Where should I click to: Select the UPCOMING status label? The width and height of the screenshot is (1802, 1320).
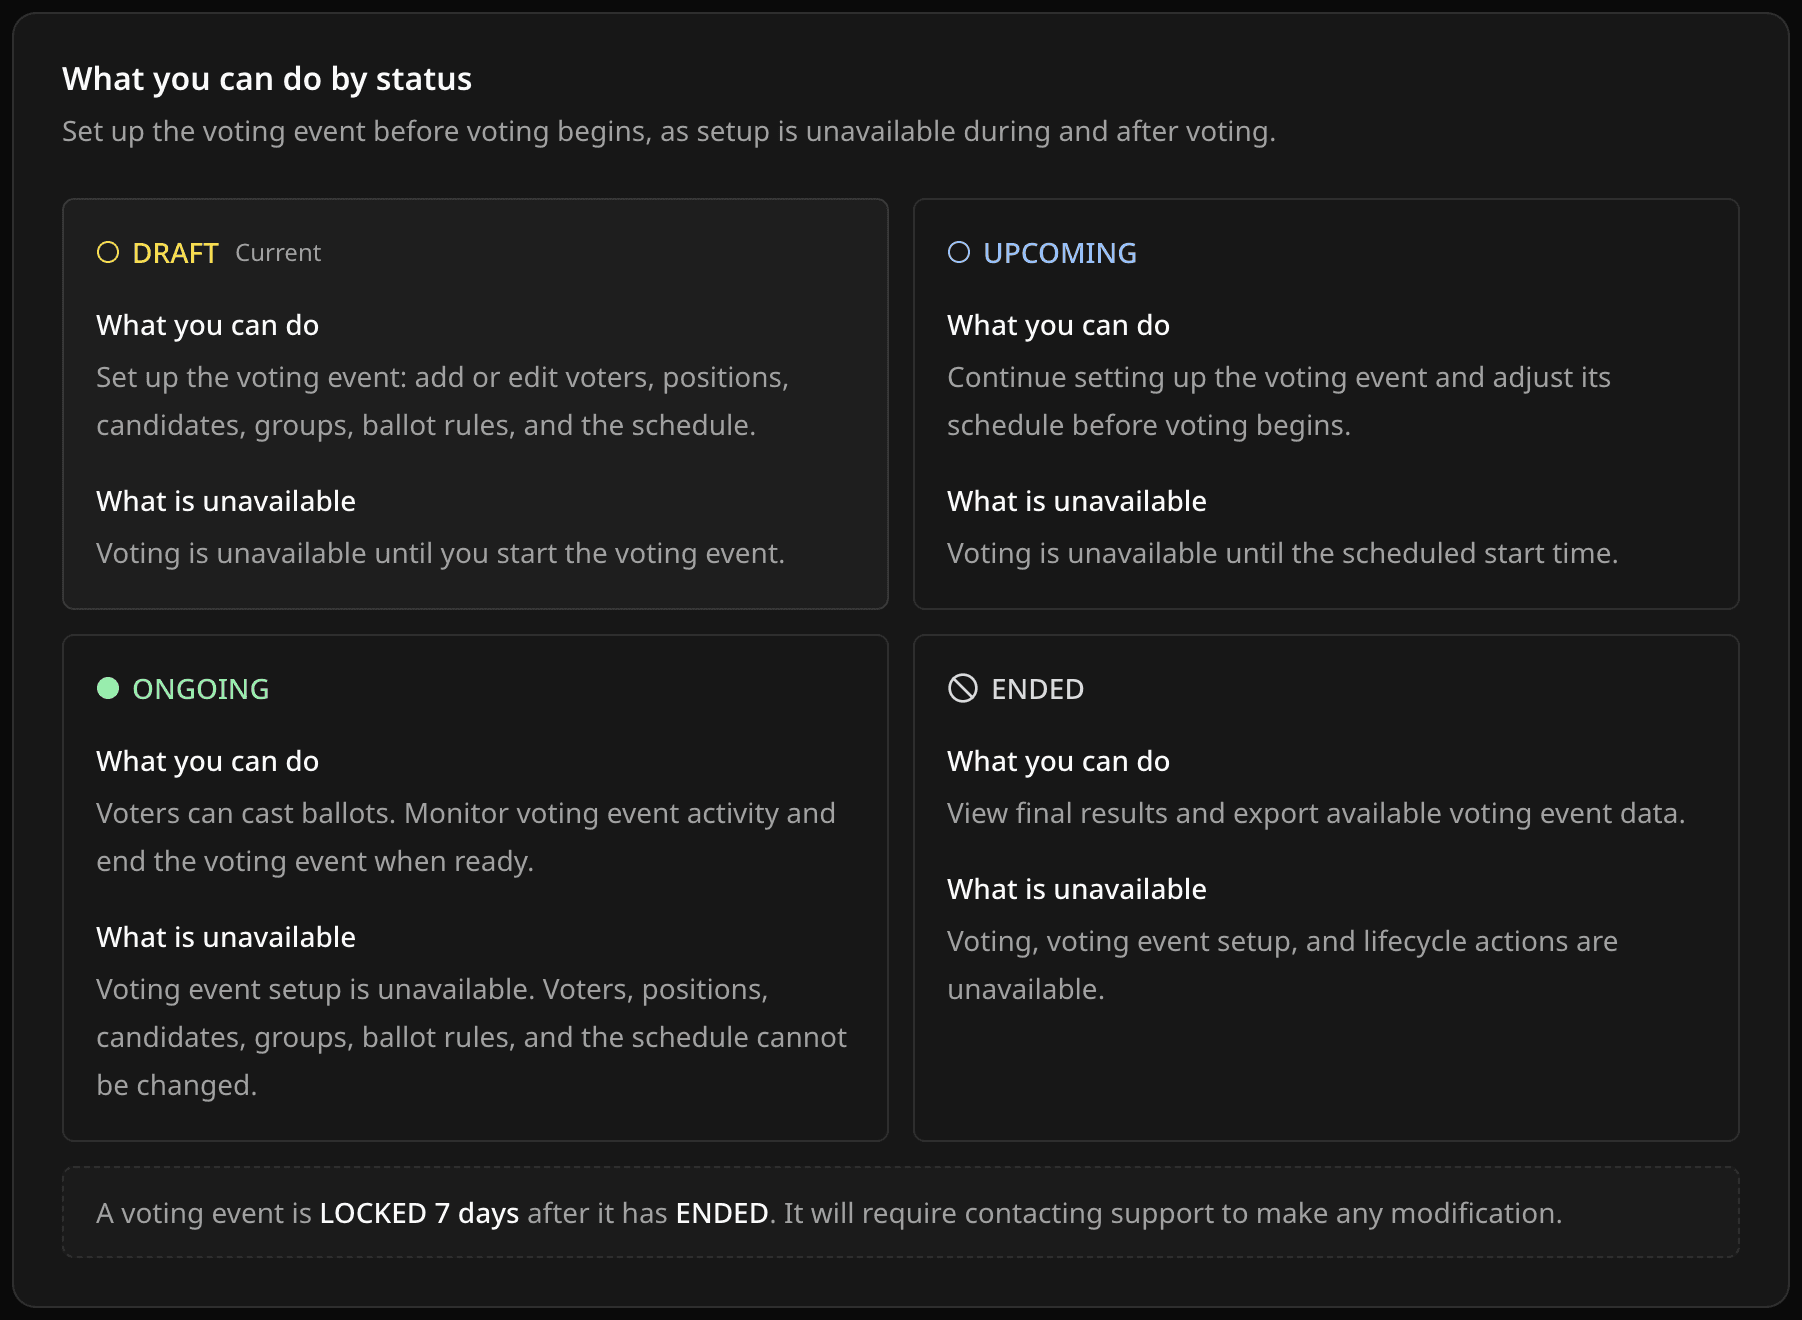(x=1060, y=253)
